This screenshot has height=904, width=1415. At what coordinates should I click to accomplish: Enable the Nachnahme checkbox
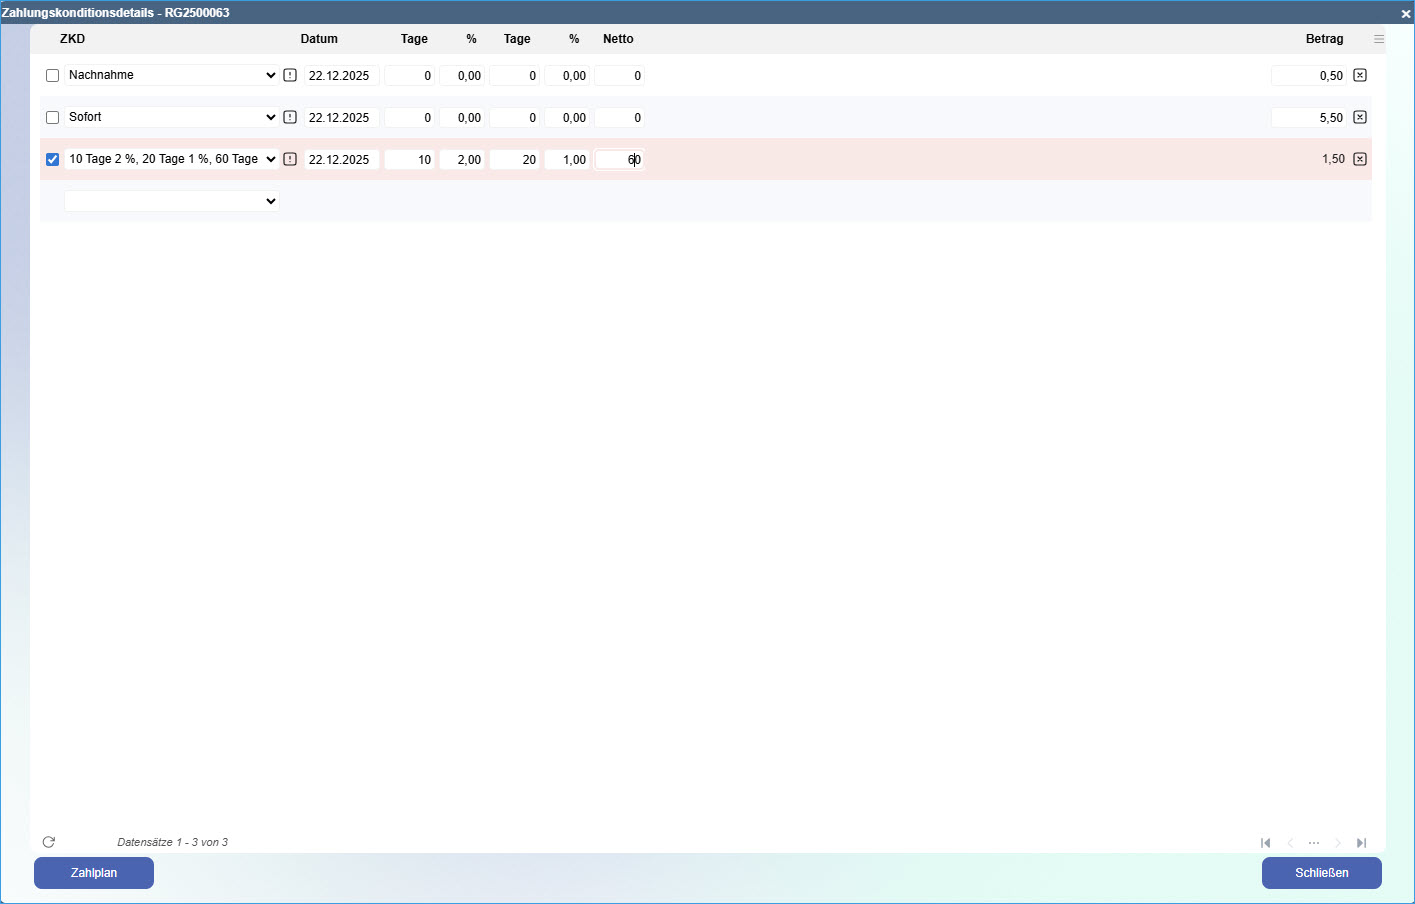[x=53, y=76]
